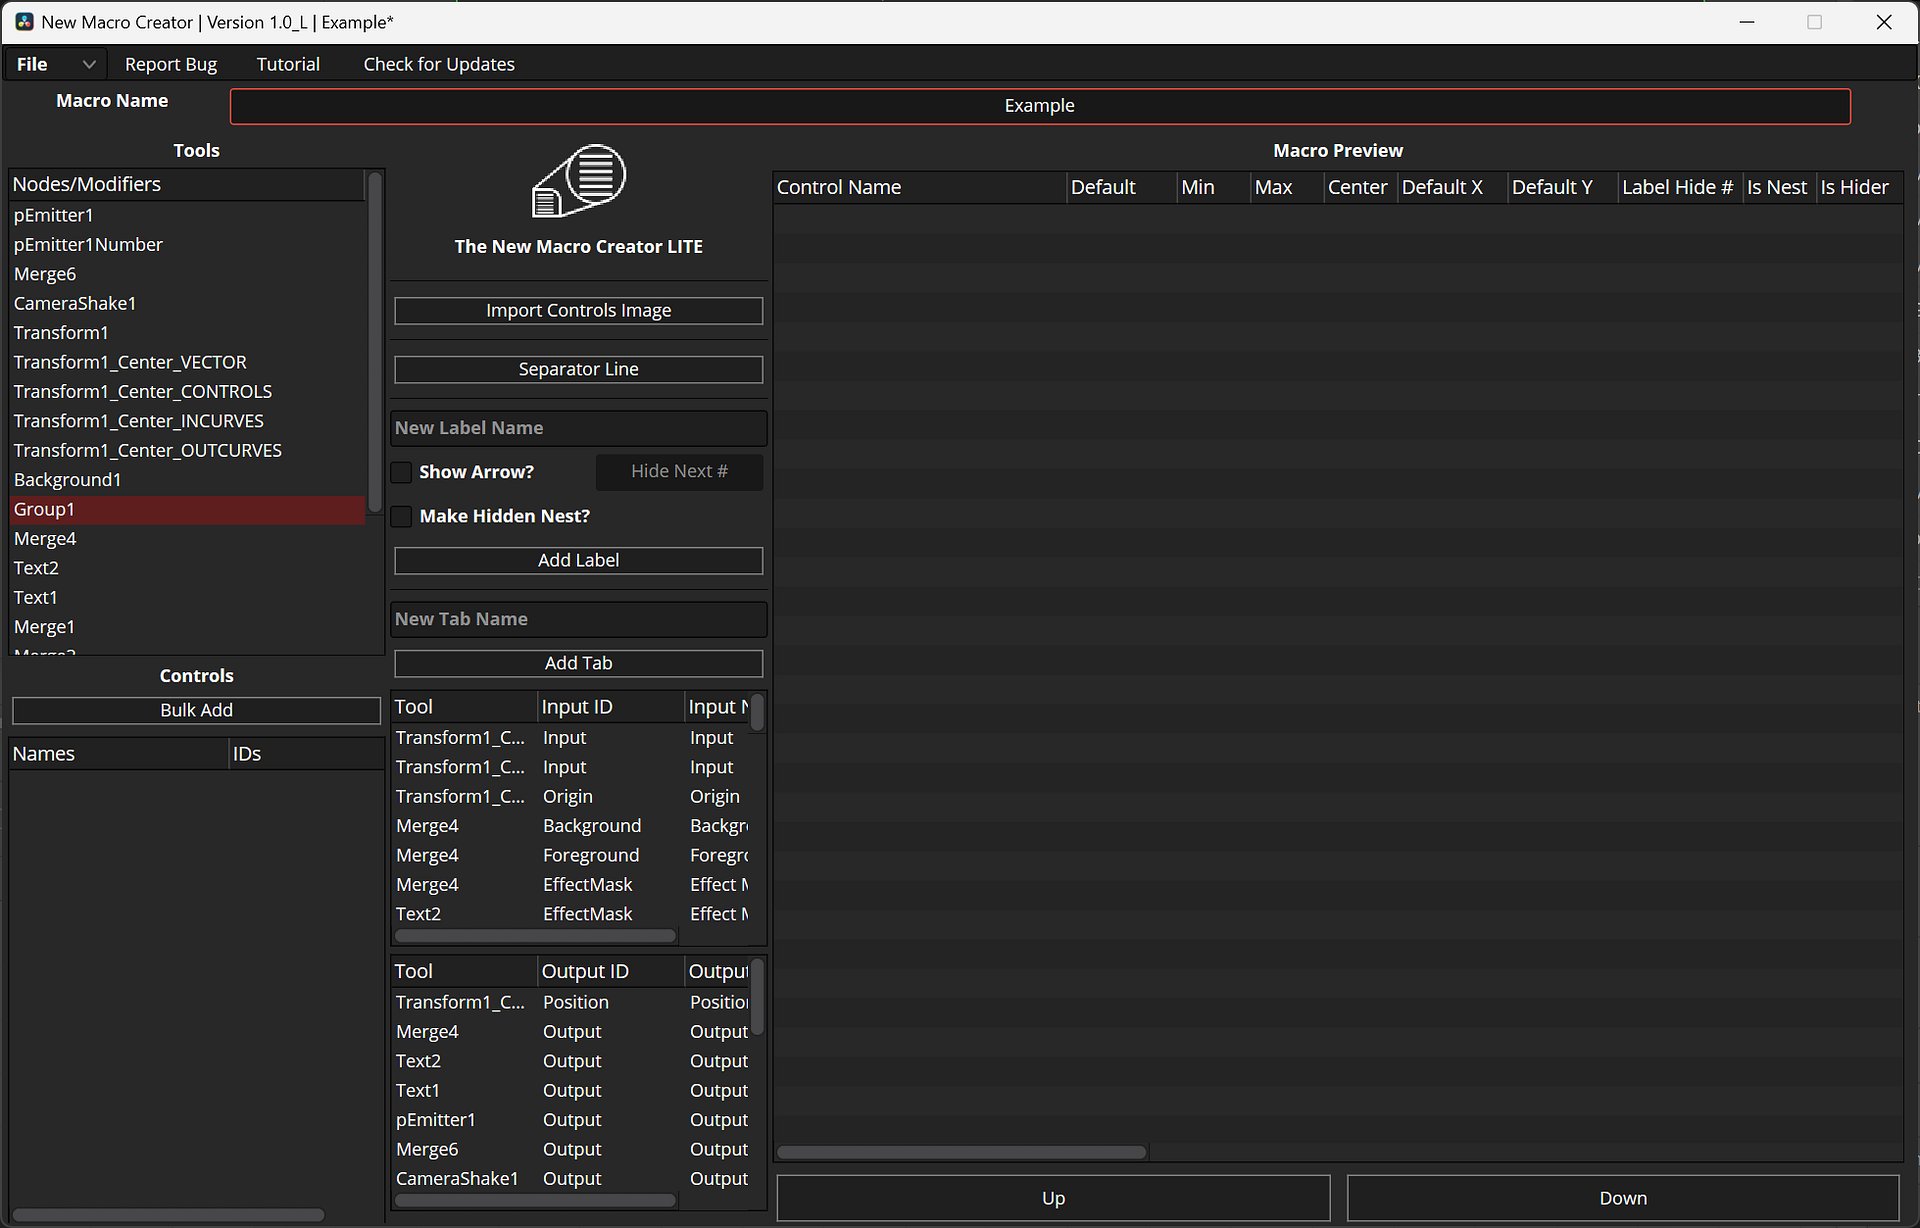
Task: Focus the Macro Name field
Action: pos(1040,106)
